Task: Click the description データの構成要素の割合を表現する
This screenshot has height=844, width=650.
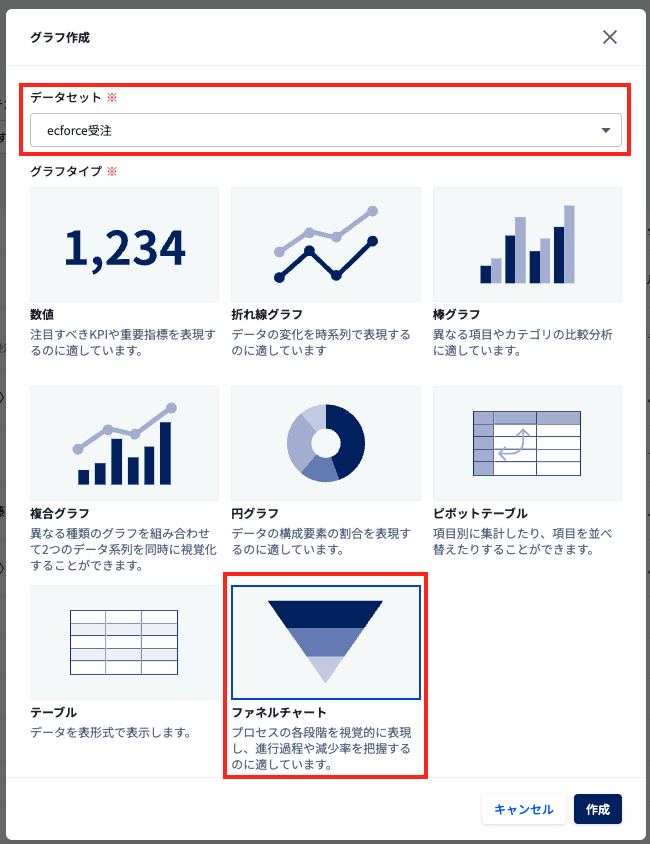Action: click(x=321, y=541)
